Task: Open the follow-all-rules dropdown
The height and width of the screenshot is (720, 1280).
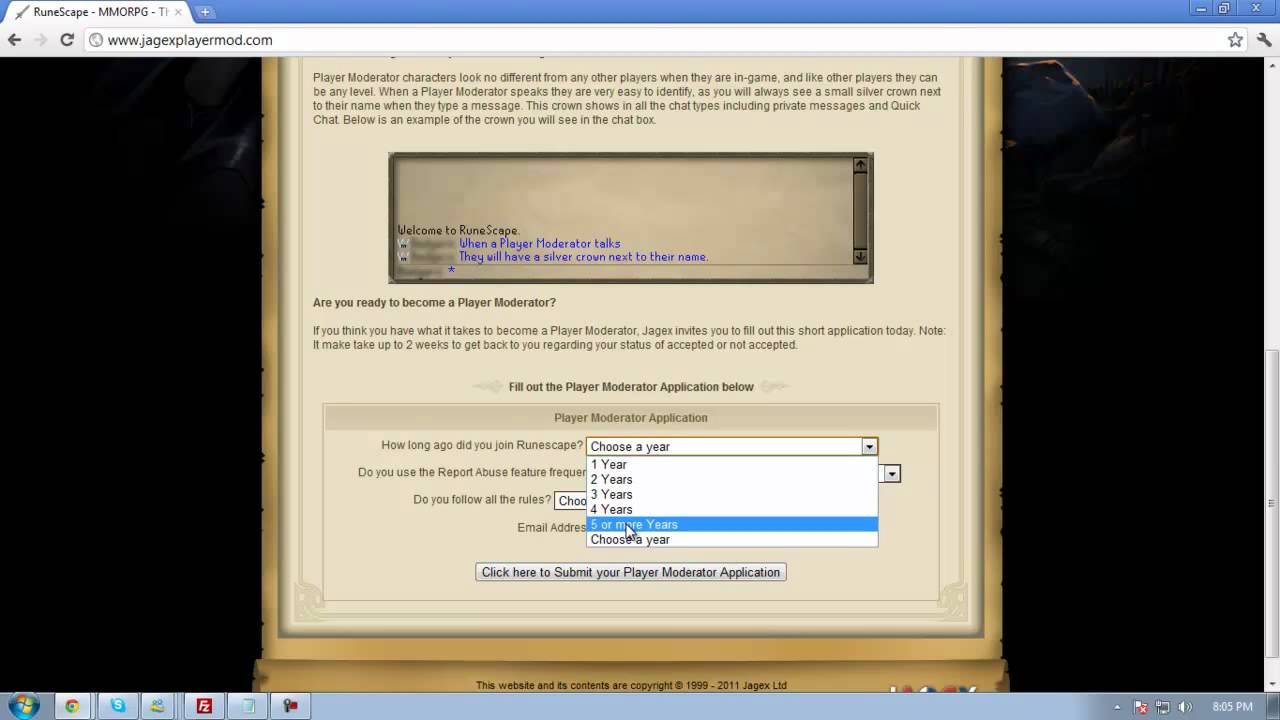Action: [570, 500]
